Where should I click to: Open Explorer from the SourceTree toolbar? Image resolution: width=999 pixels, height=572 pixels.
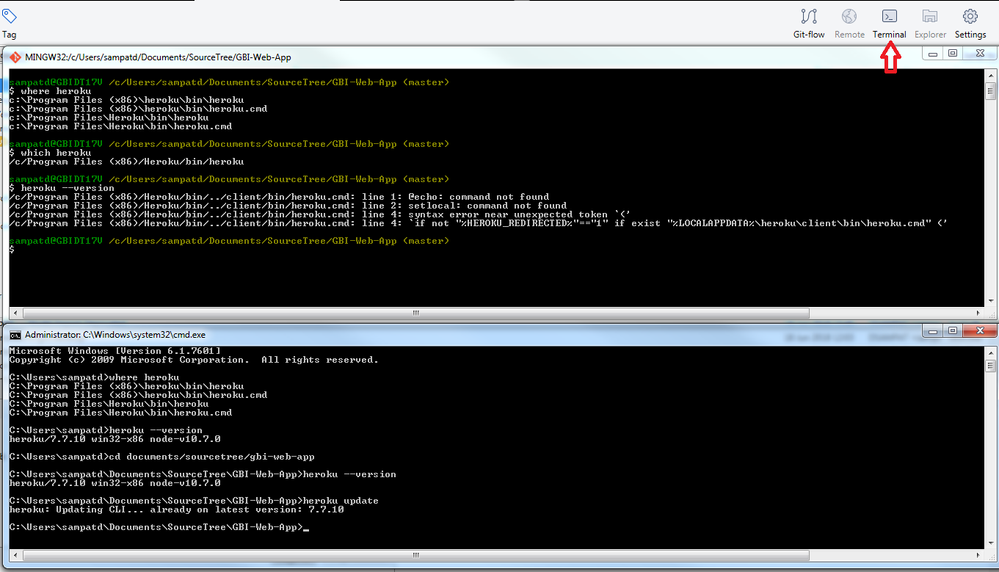click(930, 23)
